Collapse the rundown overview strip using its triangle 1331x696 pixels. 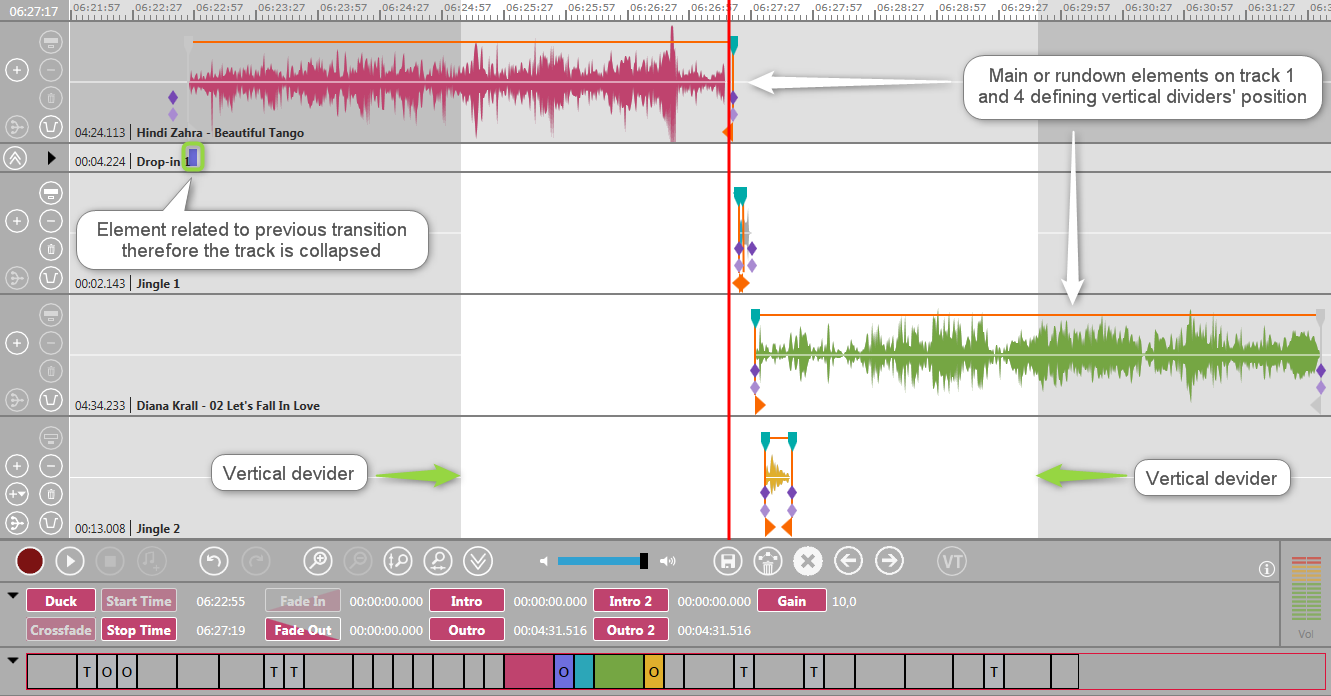click(x=13, y=660)
